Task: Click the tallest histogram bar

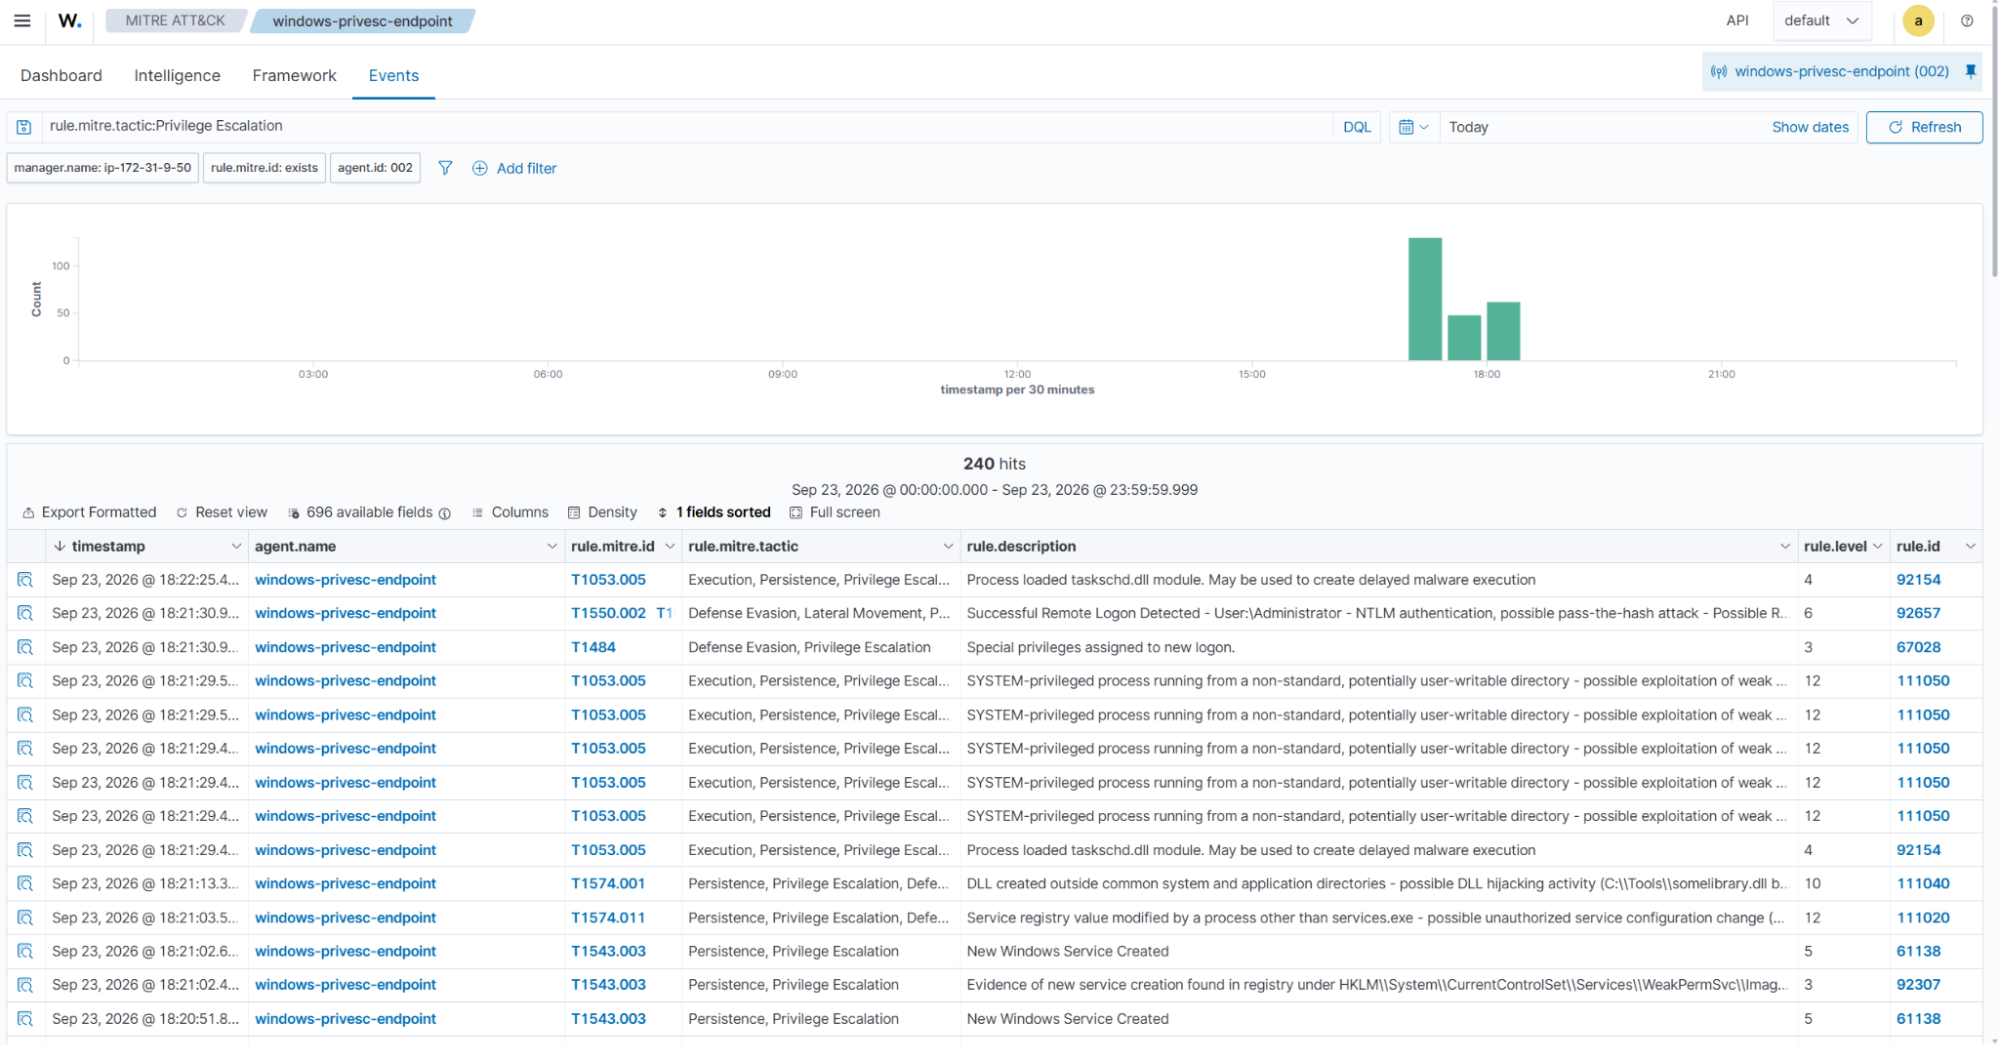Action: click(1425, 299)
